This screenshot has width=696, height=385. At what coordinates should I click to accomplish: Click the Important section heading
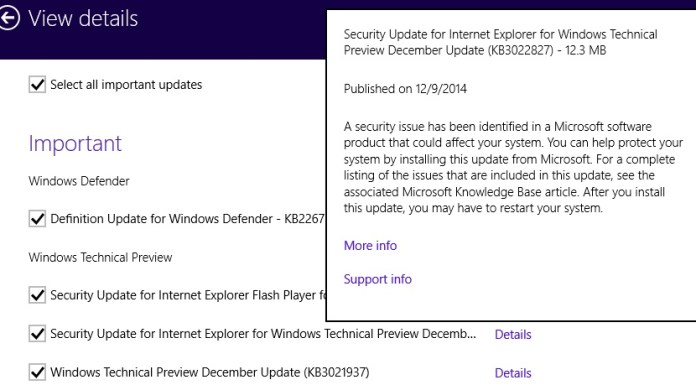pos(75,144)
